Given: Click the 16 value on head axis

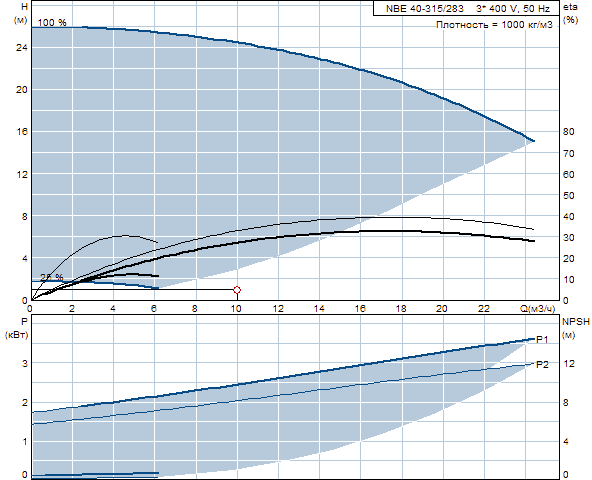Looking at the screenshot, I should point(22,132).
